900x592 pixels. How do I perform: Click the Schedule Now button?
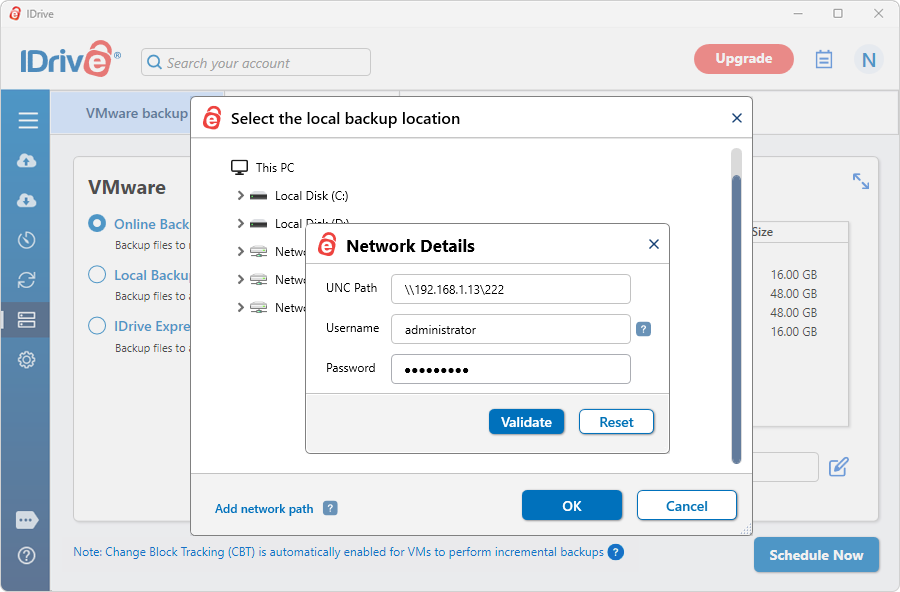[x=816, y=555]
